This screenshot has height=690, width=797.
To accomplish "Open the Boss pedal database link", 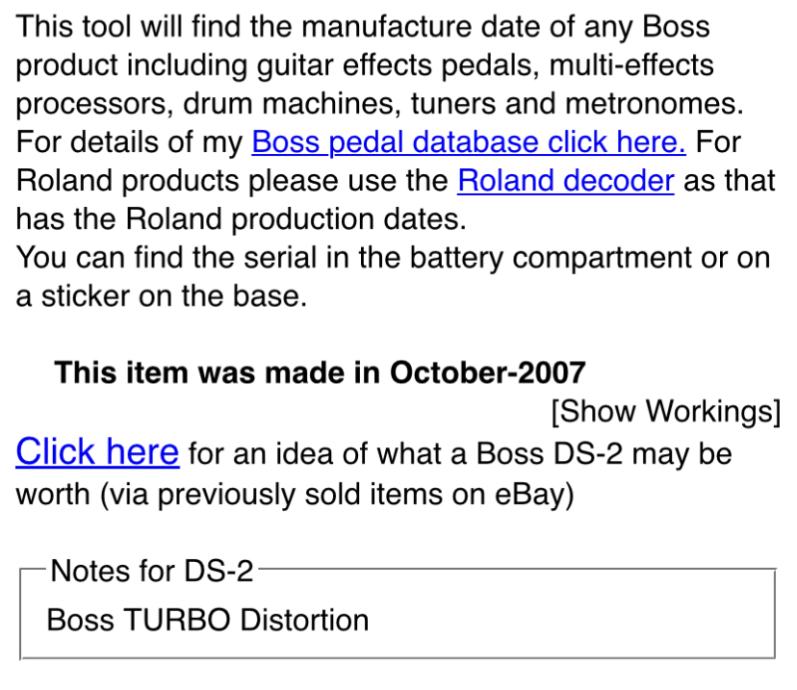I will tap(469, 143).
